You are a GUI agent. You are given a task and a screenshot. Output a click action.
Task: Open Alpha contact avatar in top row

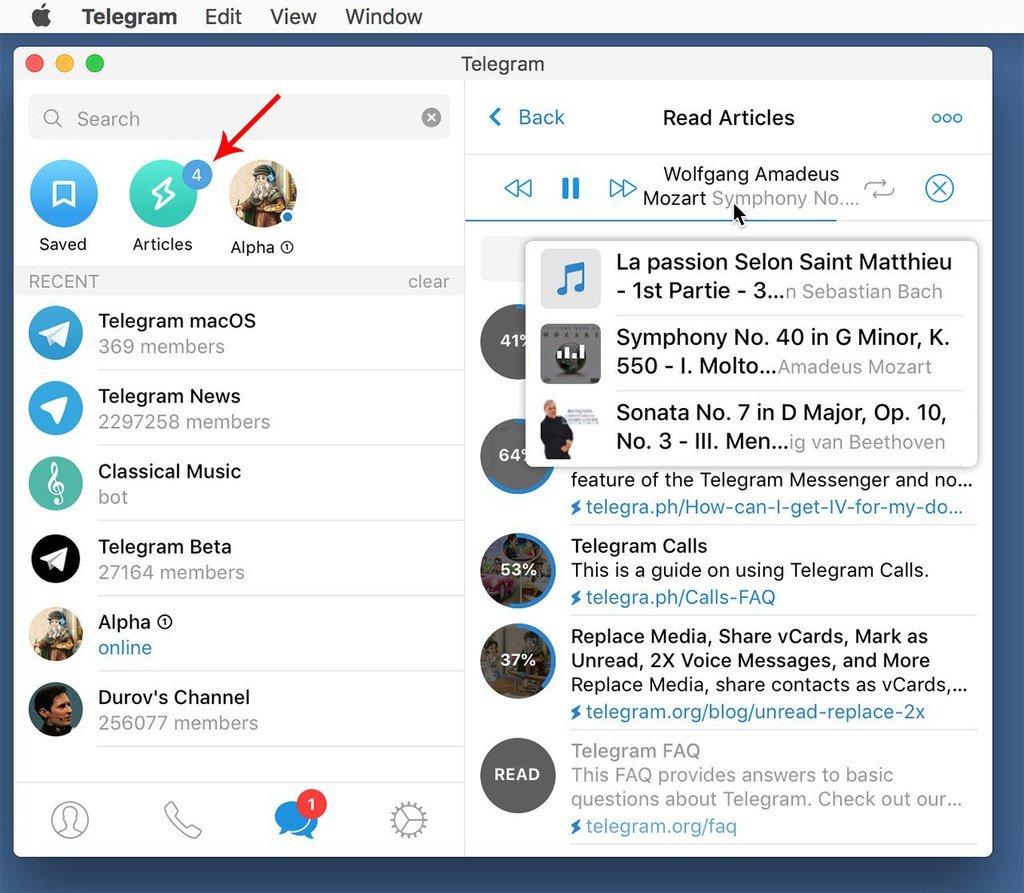[x=263, y=193]
